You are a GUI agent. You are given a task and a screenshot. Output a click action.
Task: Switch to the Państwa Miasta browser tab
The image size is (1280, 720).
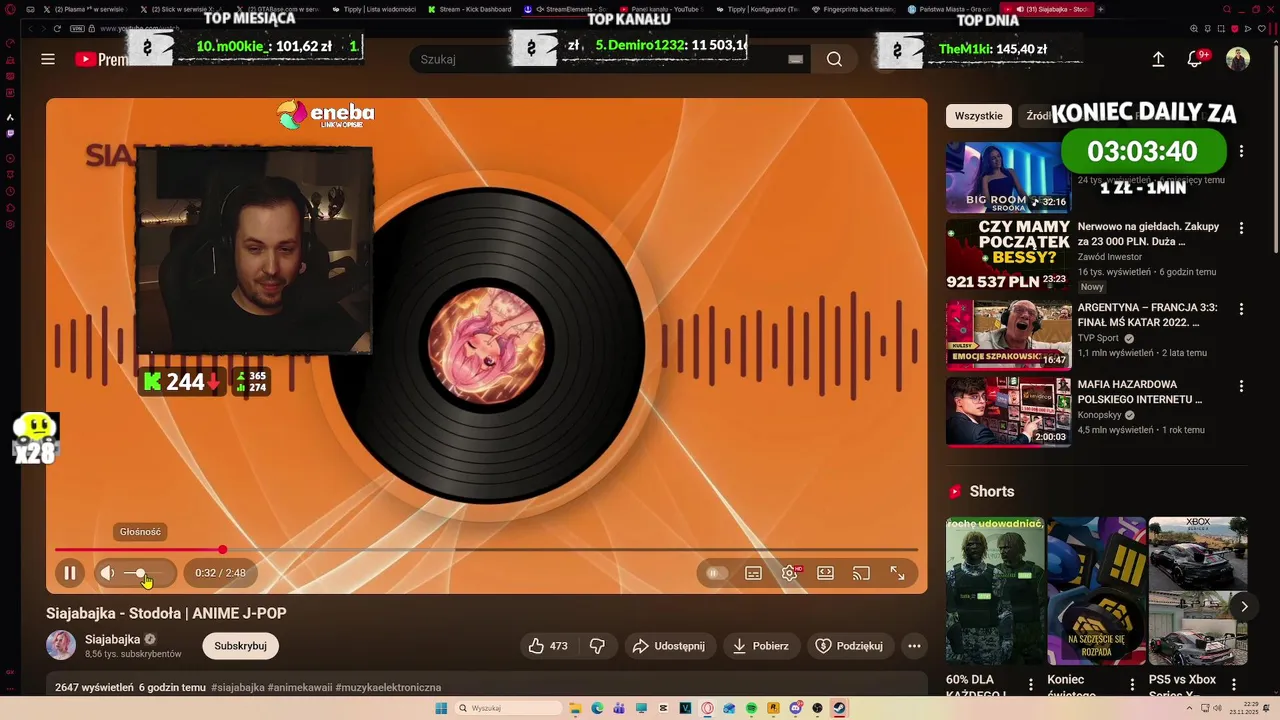pos(948,9)
